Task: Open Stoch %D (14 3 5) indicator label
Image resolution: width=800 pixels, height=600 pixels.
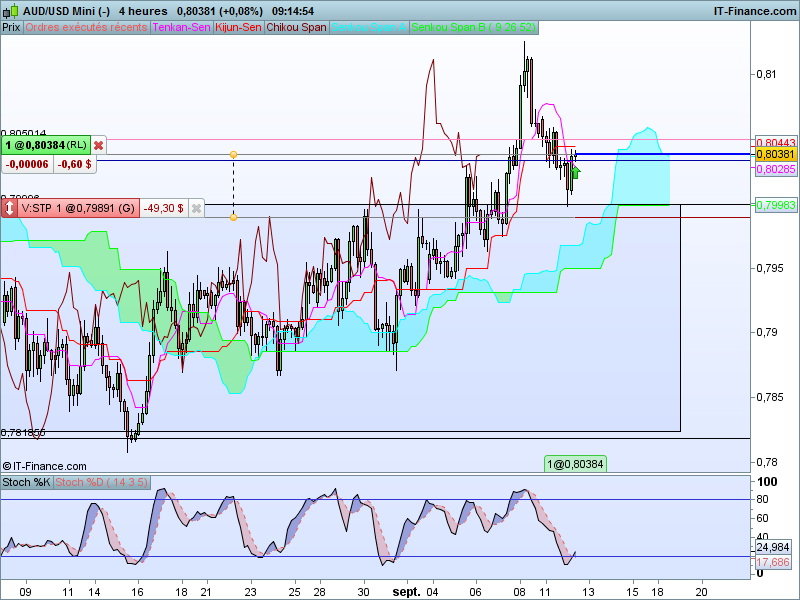Action: [102, 482]
